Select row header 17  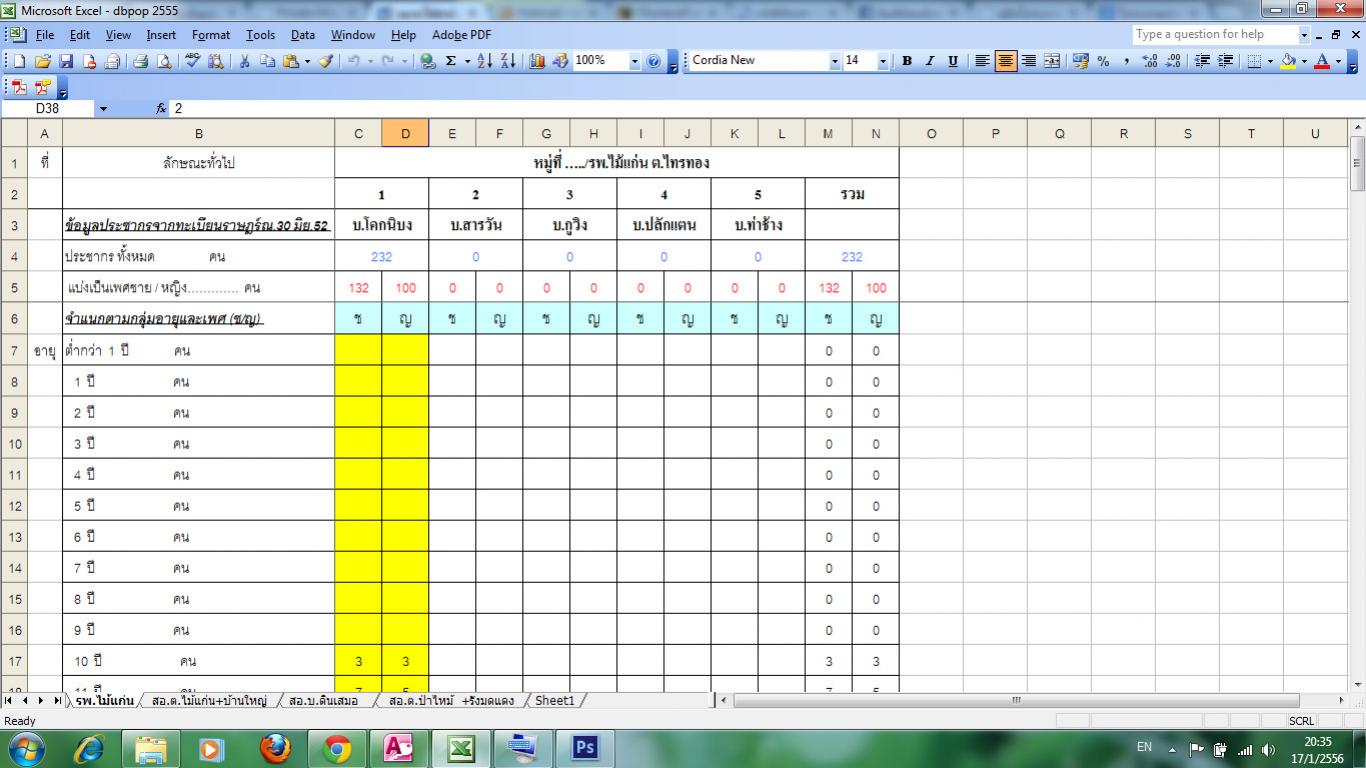point(15,661)
